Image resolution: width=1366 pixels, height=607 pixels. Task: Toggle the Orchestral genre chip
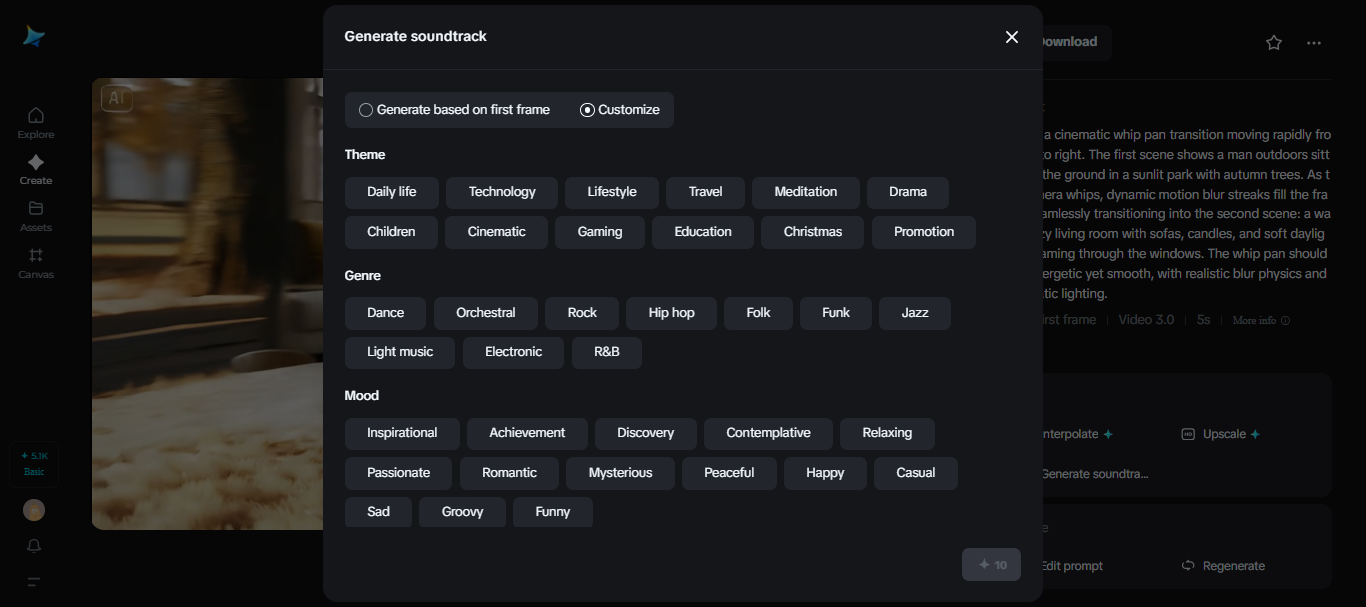click(485, 313)
